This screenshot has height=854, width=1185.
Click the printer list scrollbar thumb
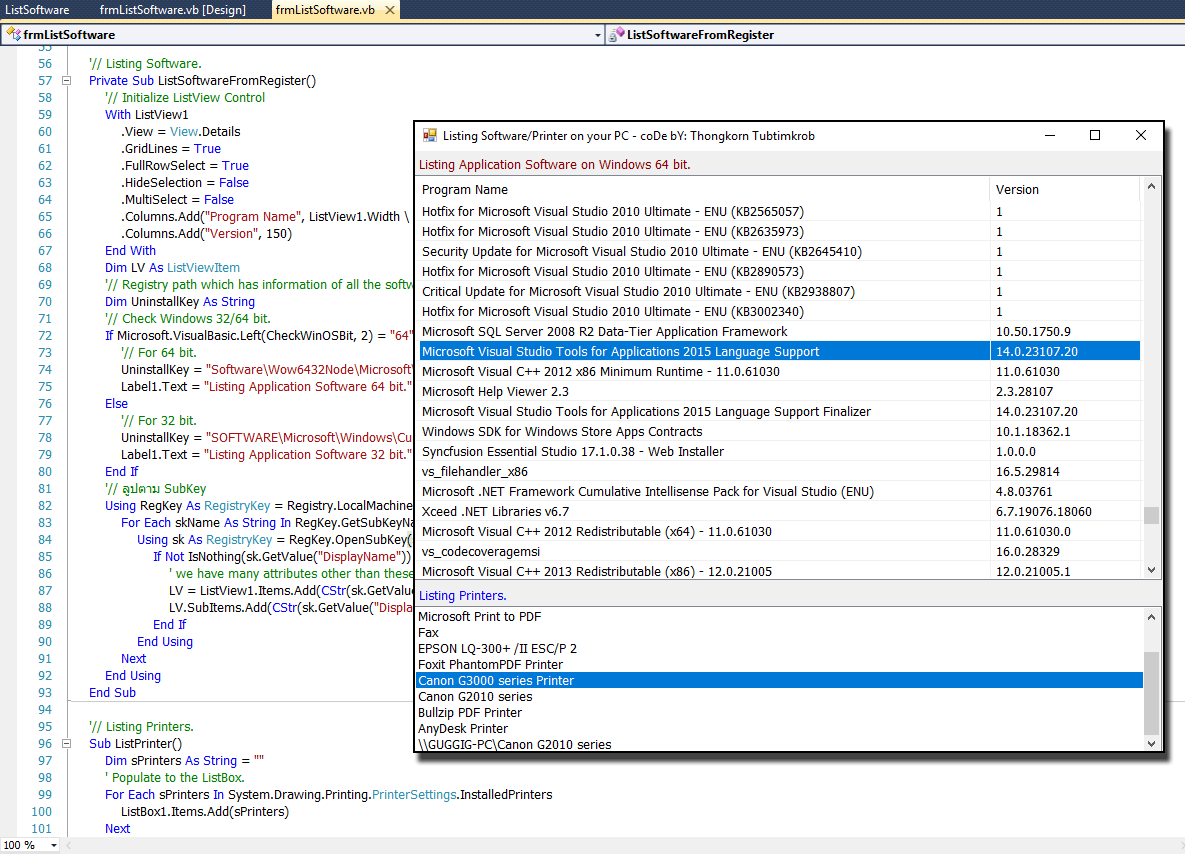pyautogui.click(x=1151, y=693)
